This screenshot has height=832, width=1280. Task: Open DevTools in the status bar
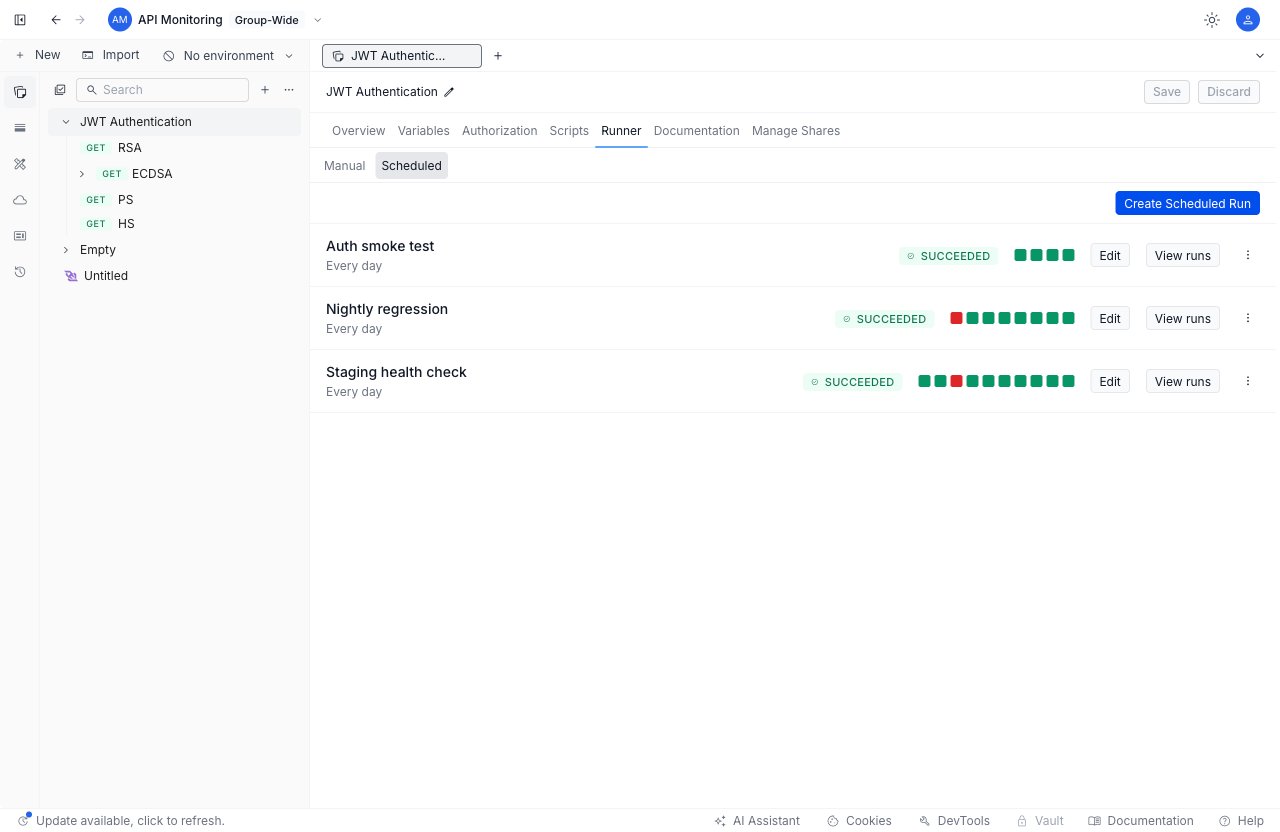pos(954,821)
